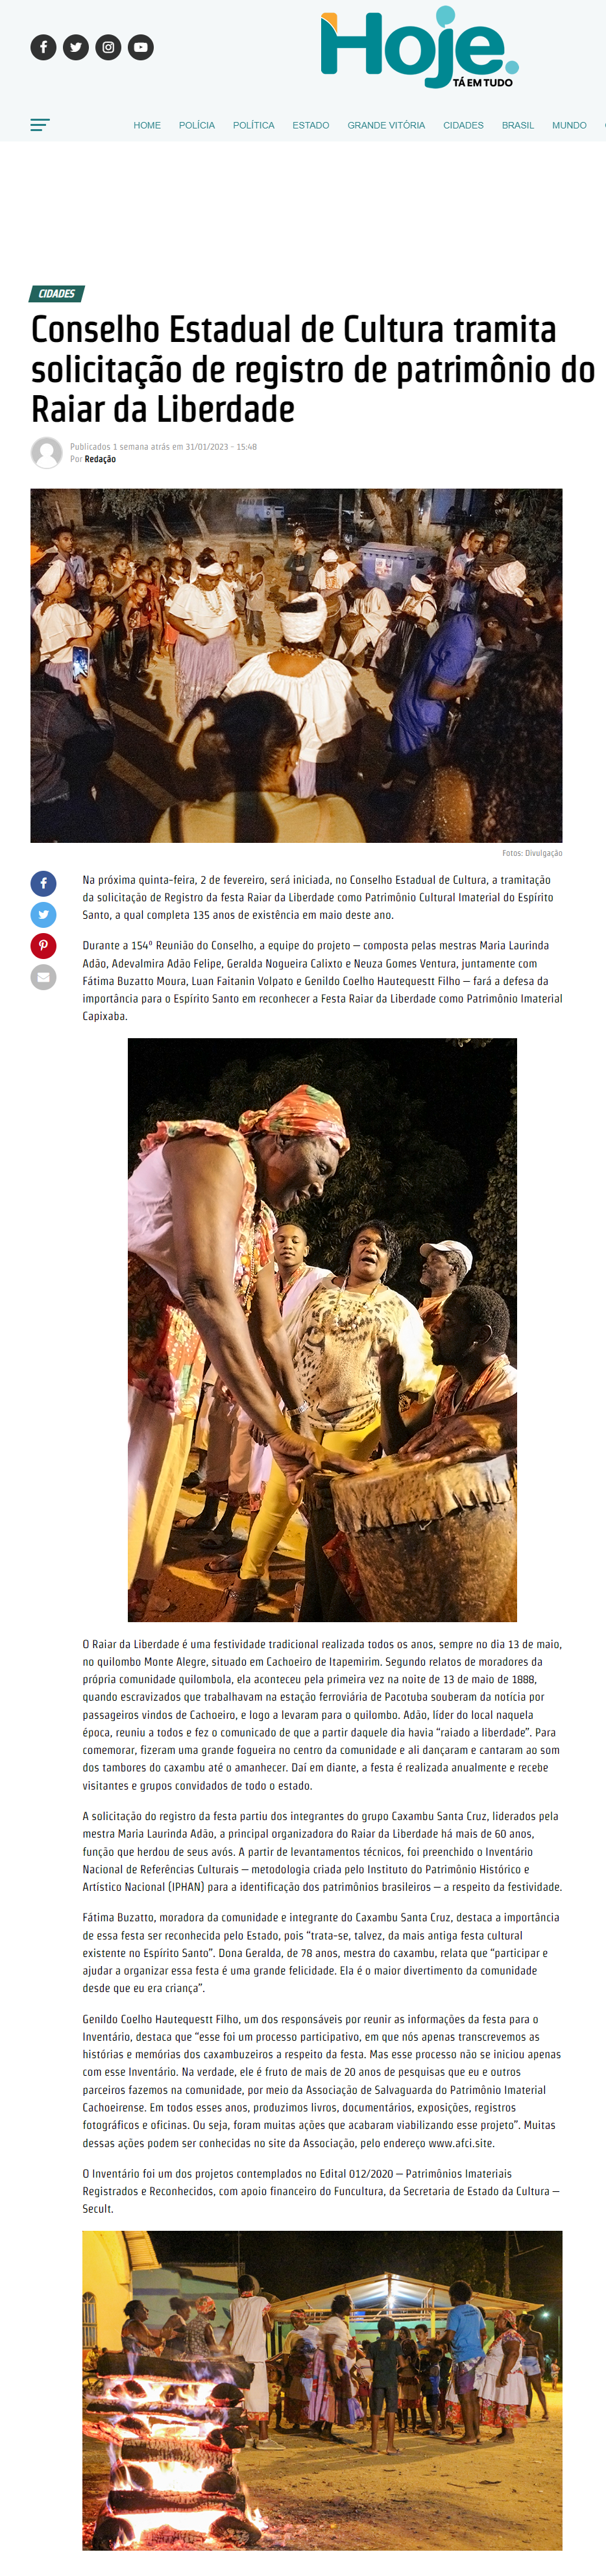Share article on Twitter via sidebar icon
Screen dimensions: 606x2576
click(43, 915)
